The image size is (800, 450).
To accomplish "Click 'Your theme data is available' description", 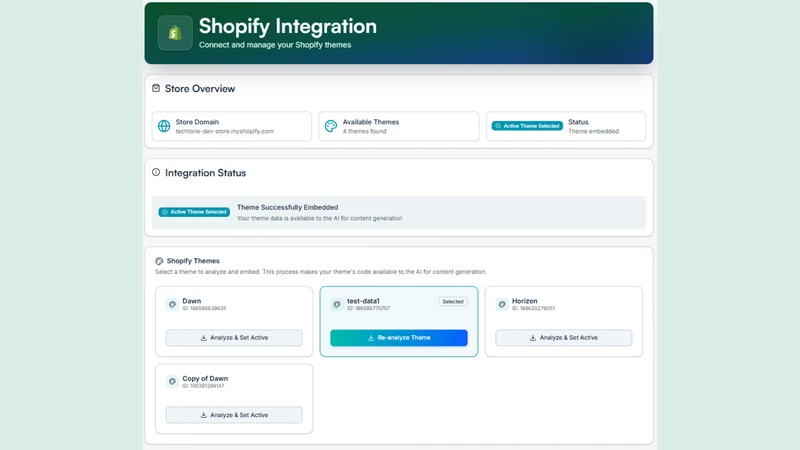I will [x=319, y=218].
